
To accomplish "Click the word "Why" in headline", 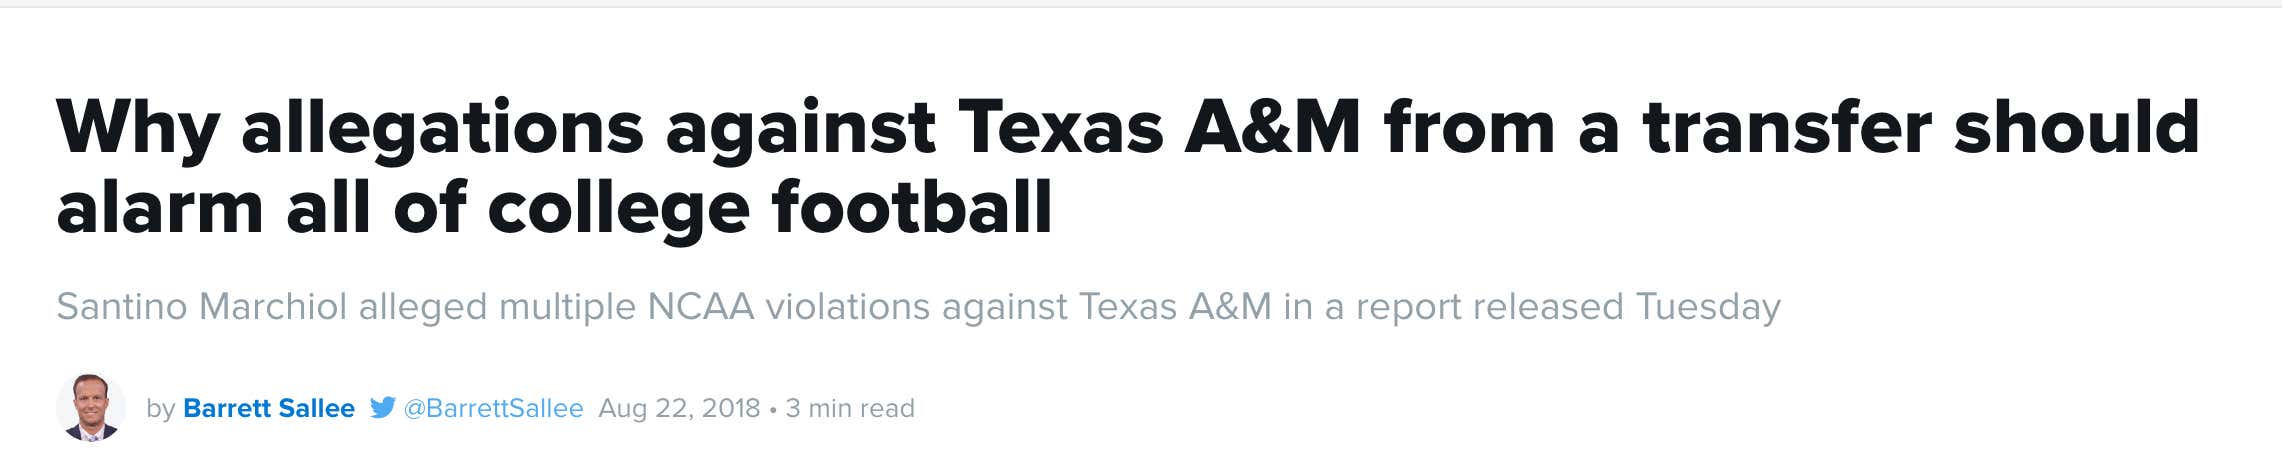I will (x=137, y=130).
